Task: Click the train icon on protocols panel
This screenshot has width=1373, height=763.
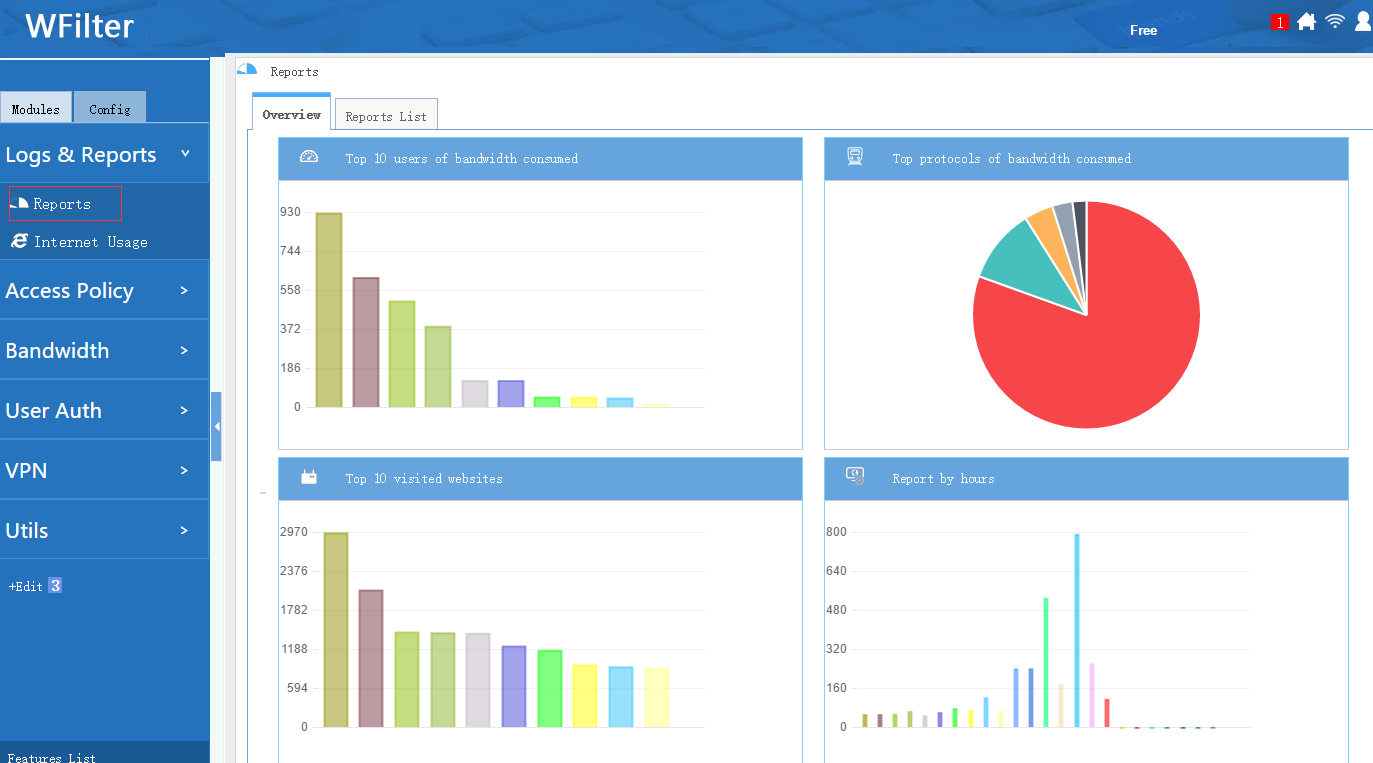Action: pyautogui.click(x=855, y=156)
